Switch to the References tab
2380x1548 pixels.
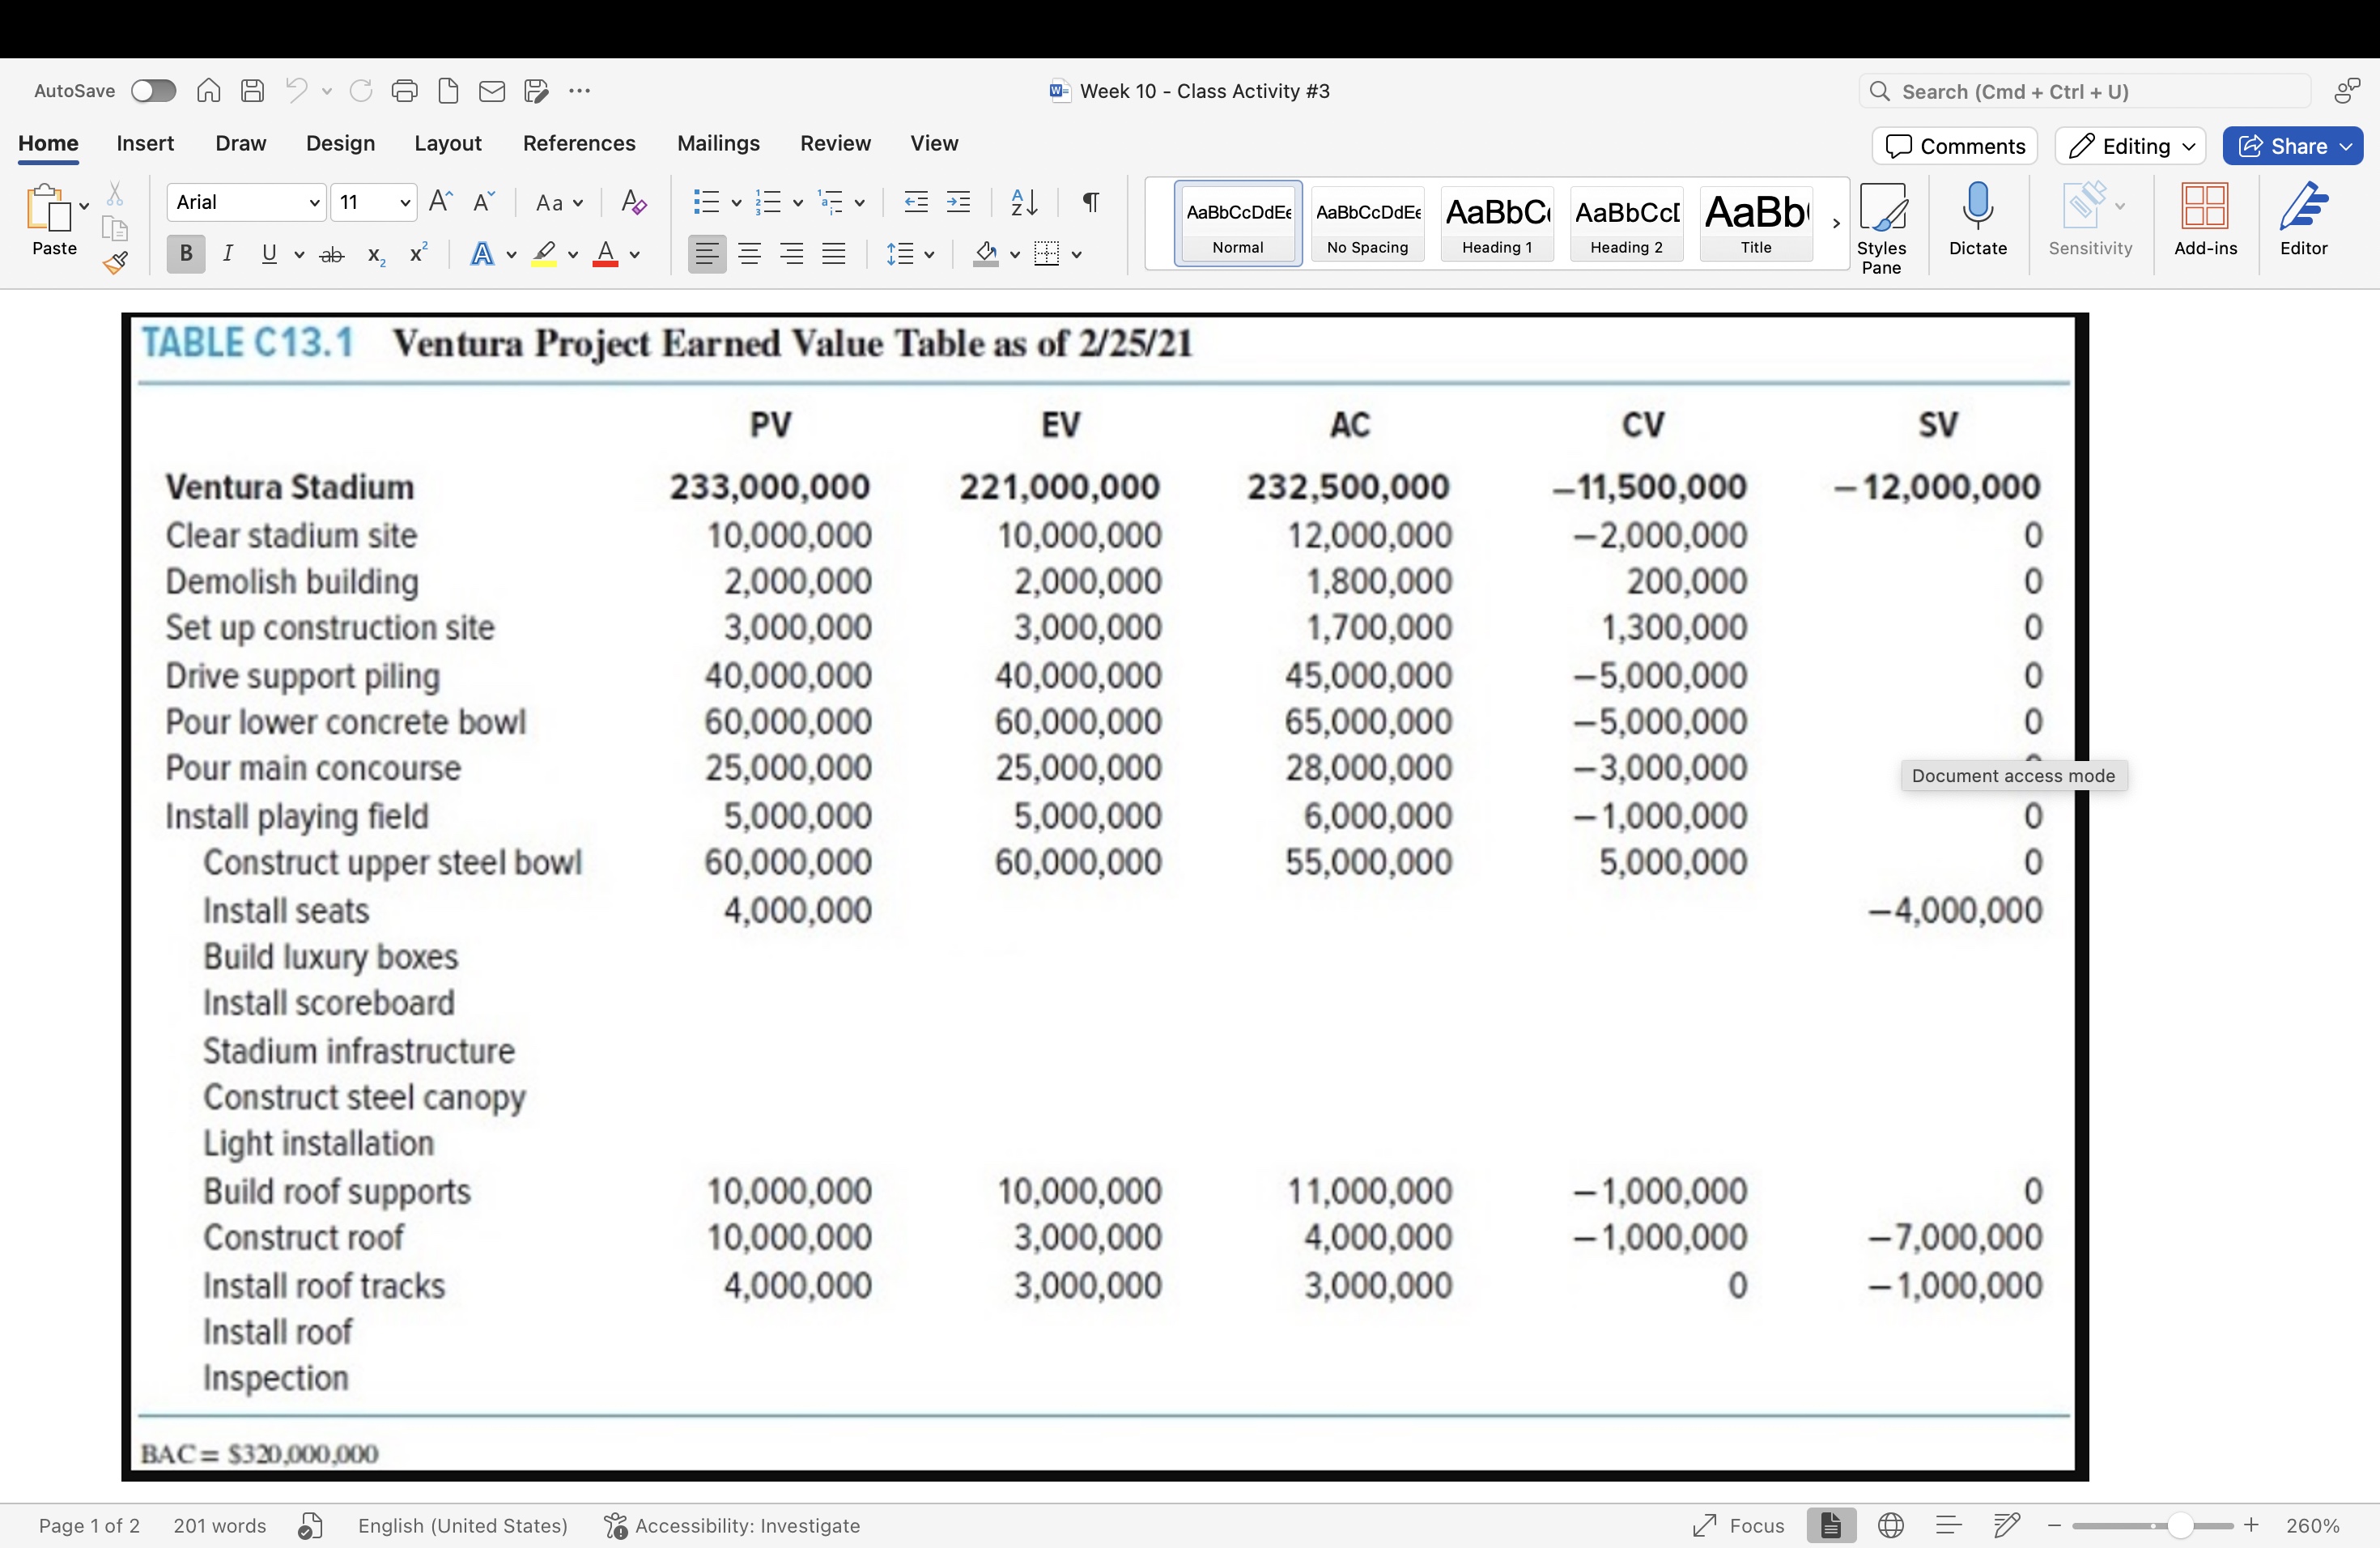tap(579, 143)
